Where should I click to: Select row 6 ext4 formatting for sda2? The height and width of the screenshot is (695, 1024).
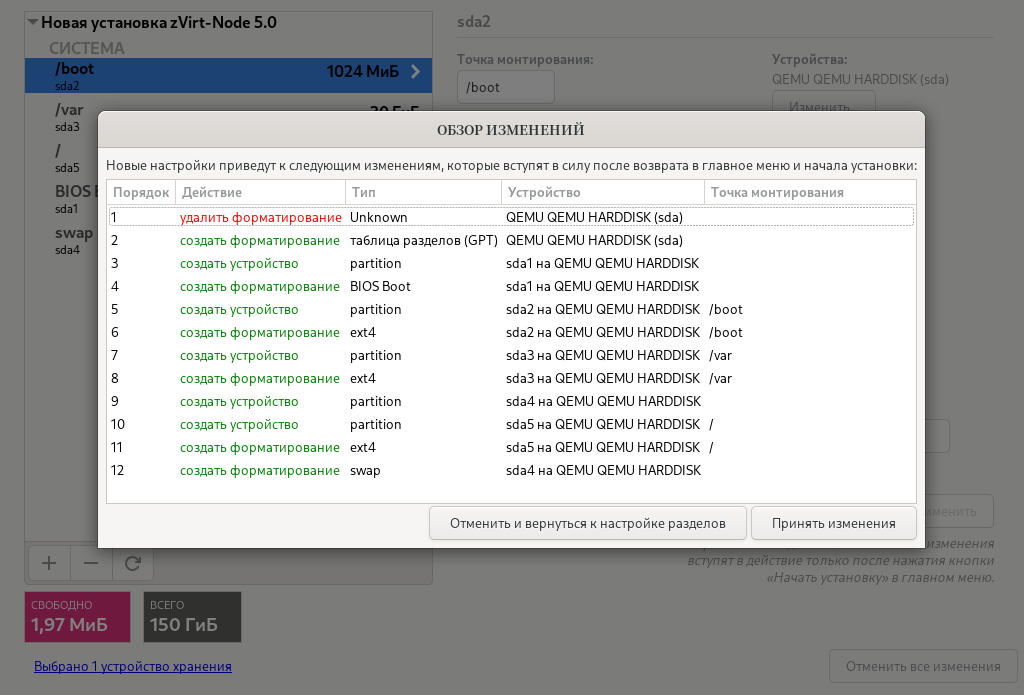coord(511,332)
